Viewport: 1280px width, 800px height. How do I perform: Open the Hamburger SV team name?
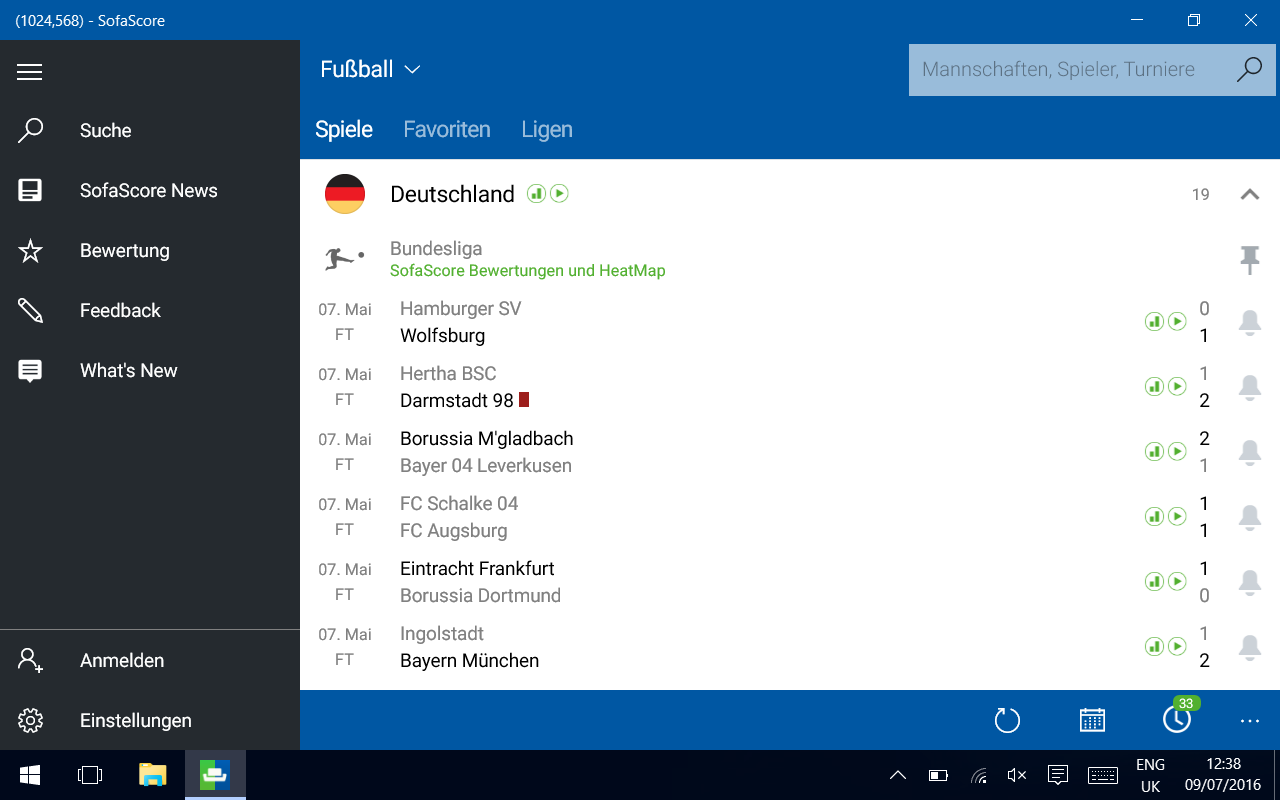pos(460,309)
